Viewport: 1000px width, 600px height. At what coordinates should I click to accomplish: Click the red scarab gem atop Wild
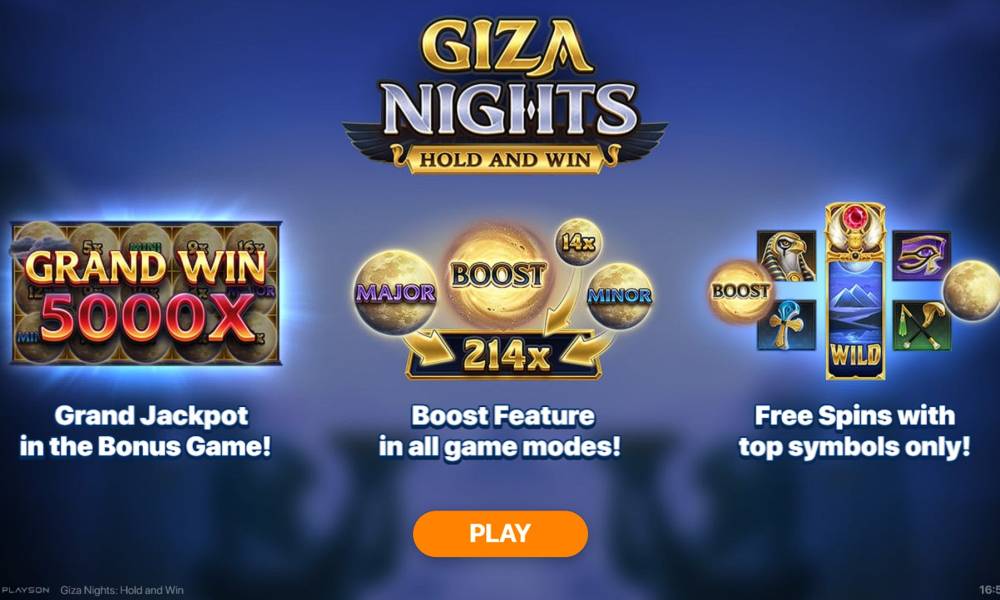point(855,220)
